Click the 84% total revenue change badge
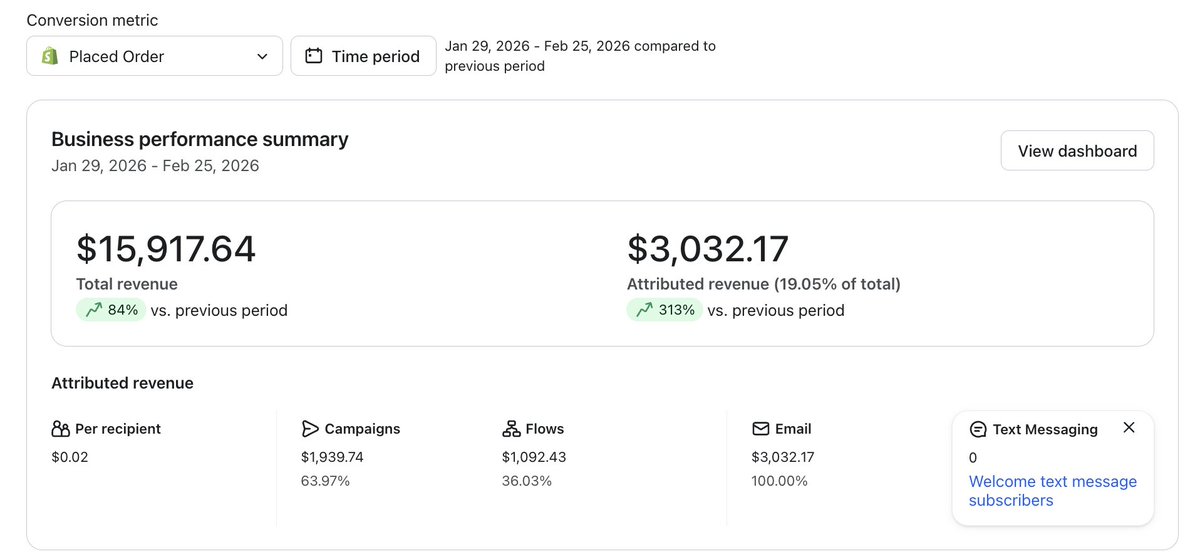The height and width of the screenshot is (559, 1200). point(111,310)
